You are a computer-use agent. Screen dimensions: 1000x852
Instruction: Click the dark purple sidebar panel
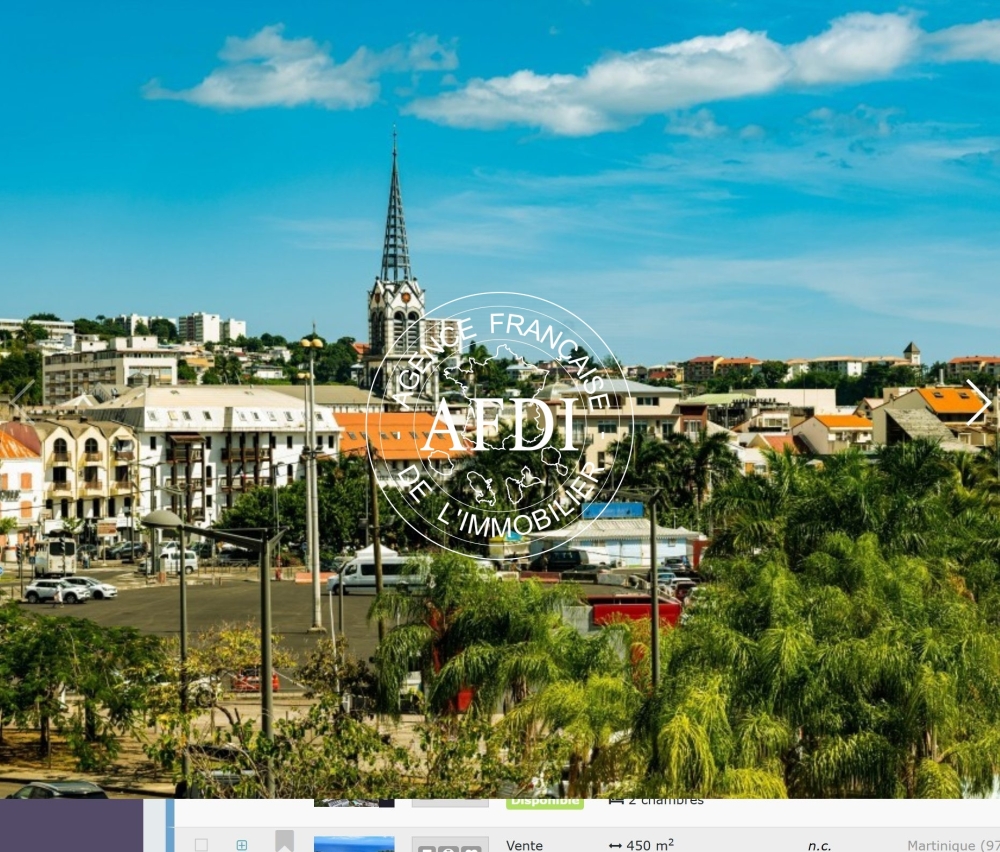(x=71, y=825)
